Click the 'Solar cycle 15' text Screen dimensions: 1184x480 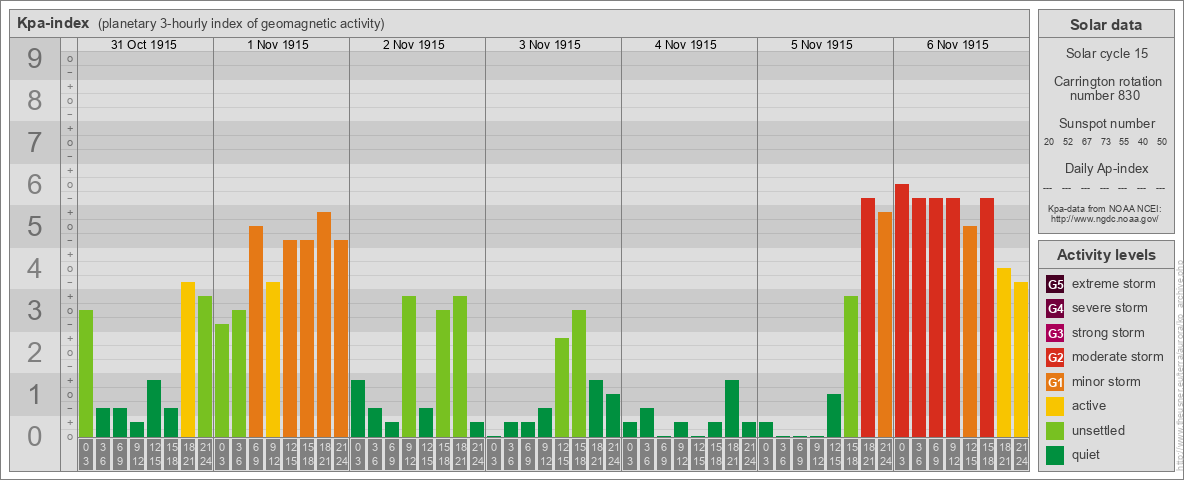(x=1106, y=54)
